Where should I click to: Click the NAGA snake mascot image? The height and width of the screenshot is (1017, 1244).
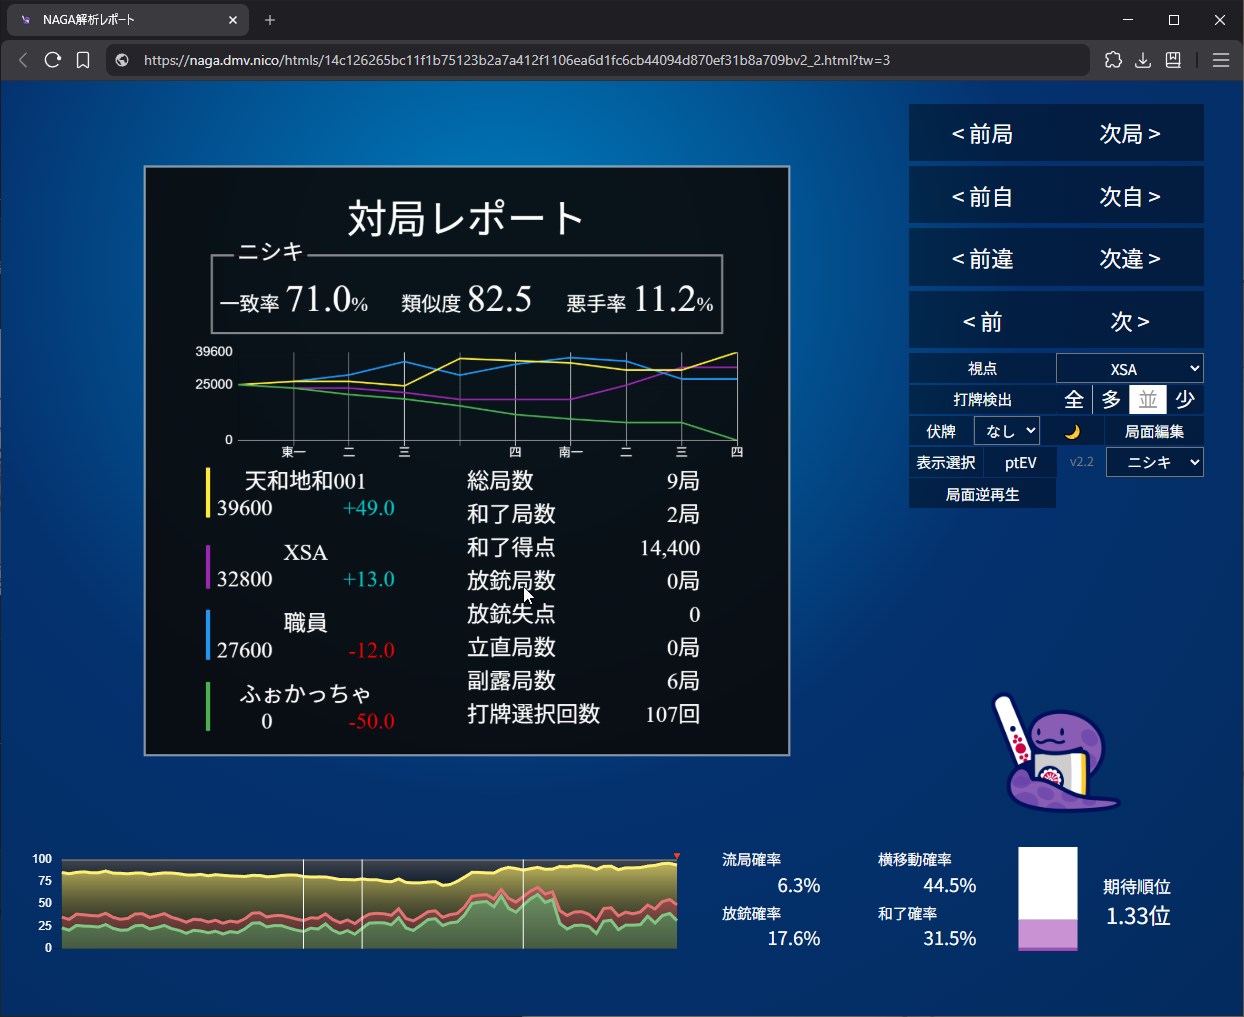pyautogui.click(x=1054, y=754)
